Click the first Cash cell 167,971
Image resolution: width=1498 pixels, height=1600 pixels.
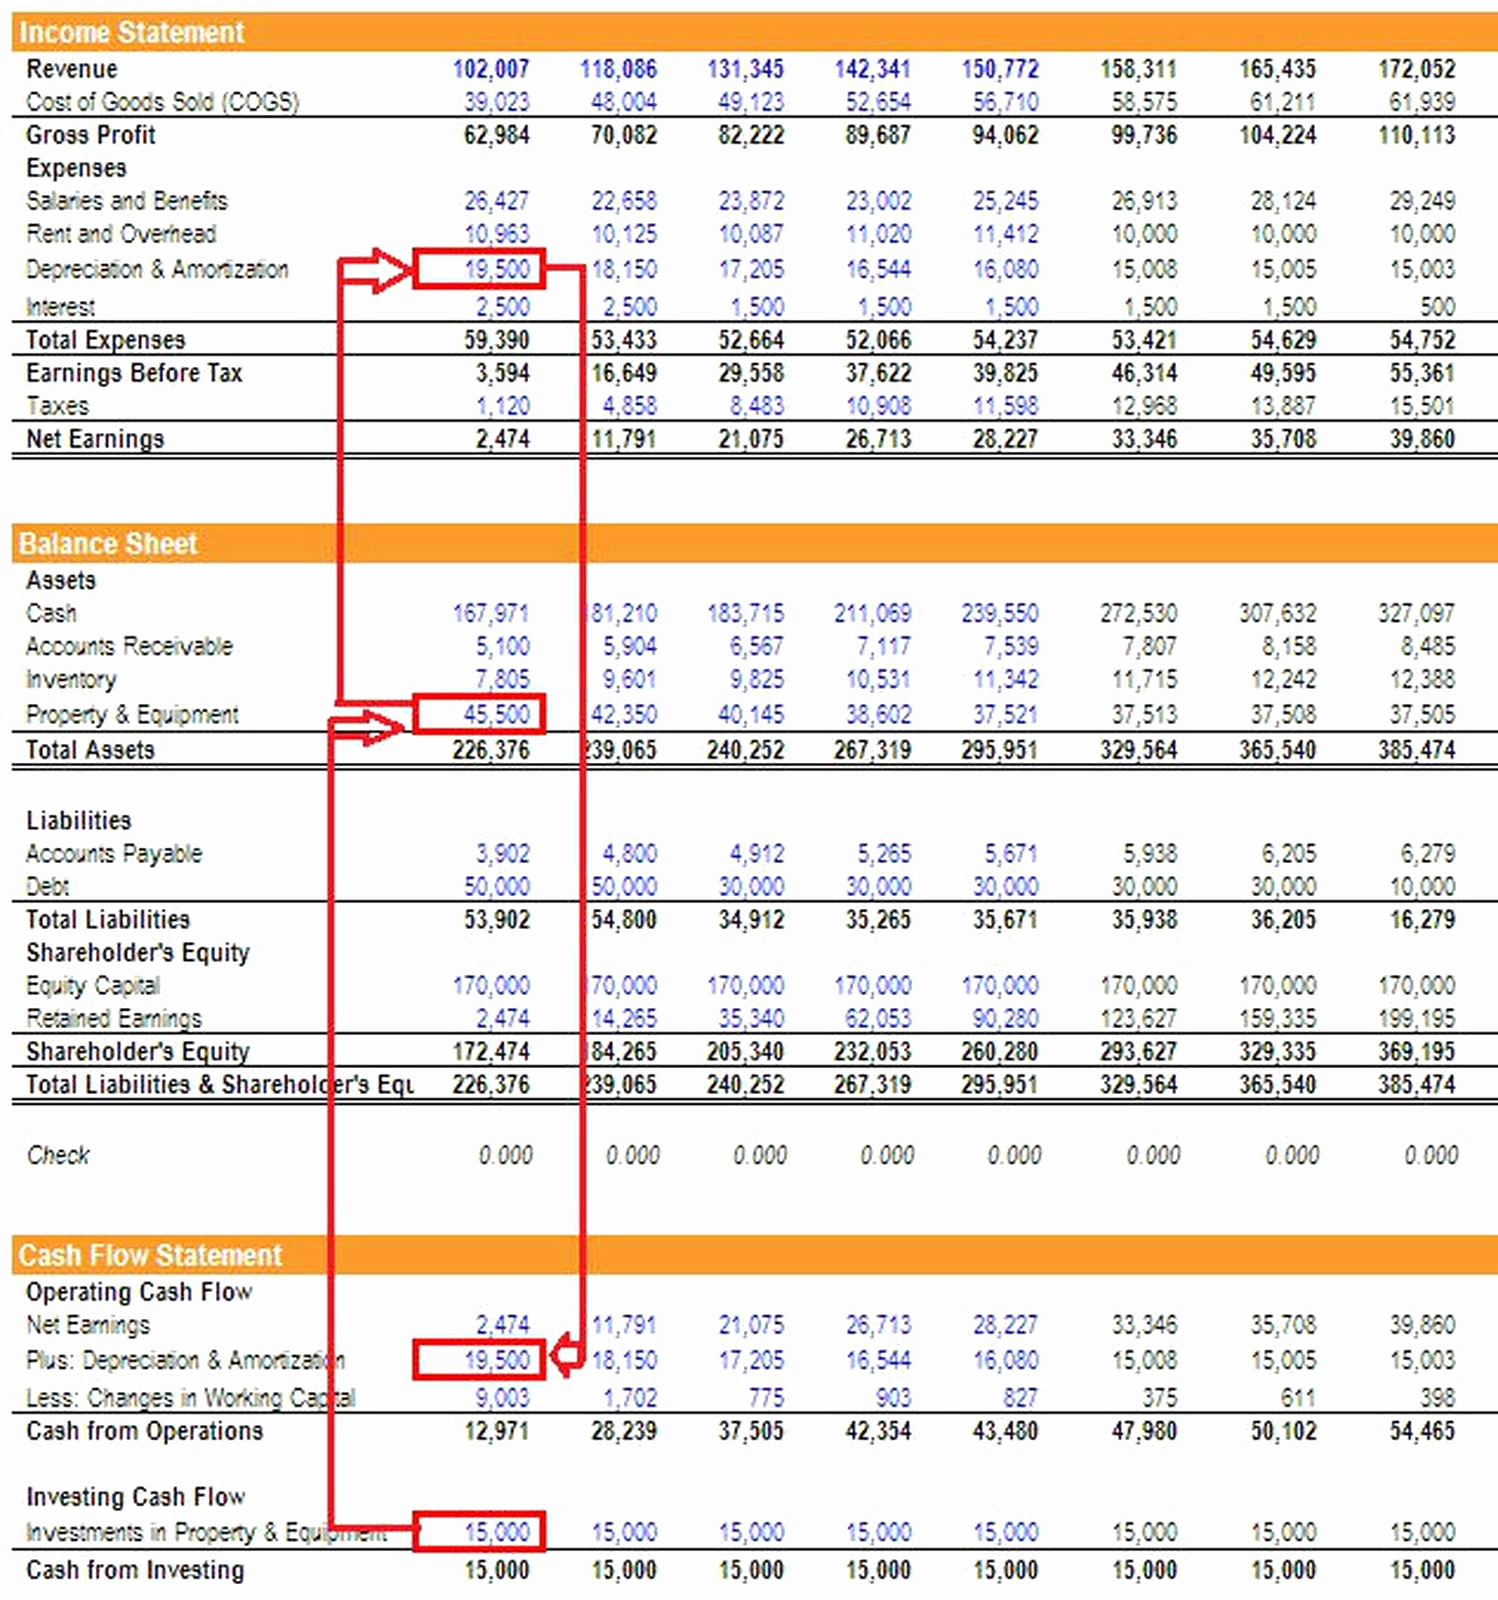pos(490,612)
